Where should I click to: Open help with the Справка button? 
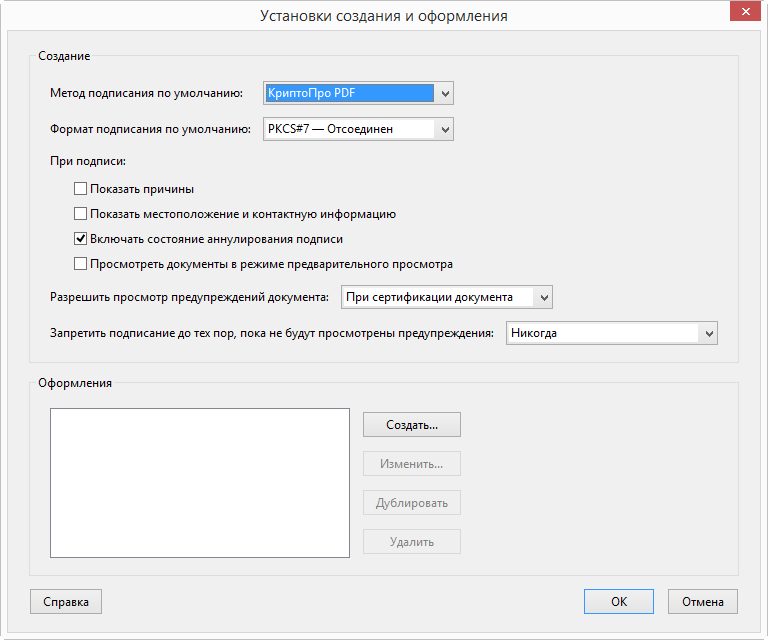pos(66,602)
